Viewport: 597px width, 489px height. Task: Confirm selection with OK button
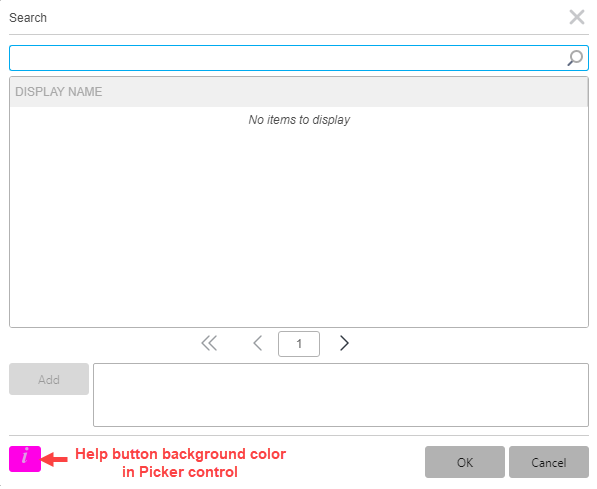tap(465, 462)
